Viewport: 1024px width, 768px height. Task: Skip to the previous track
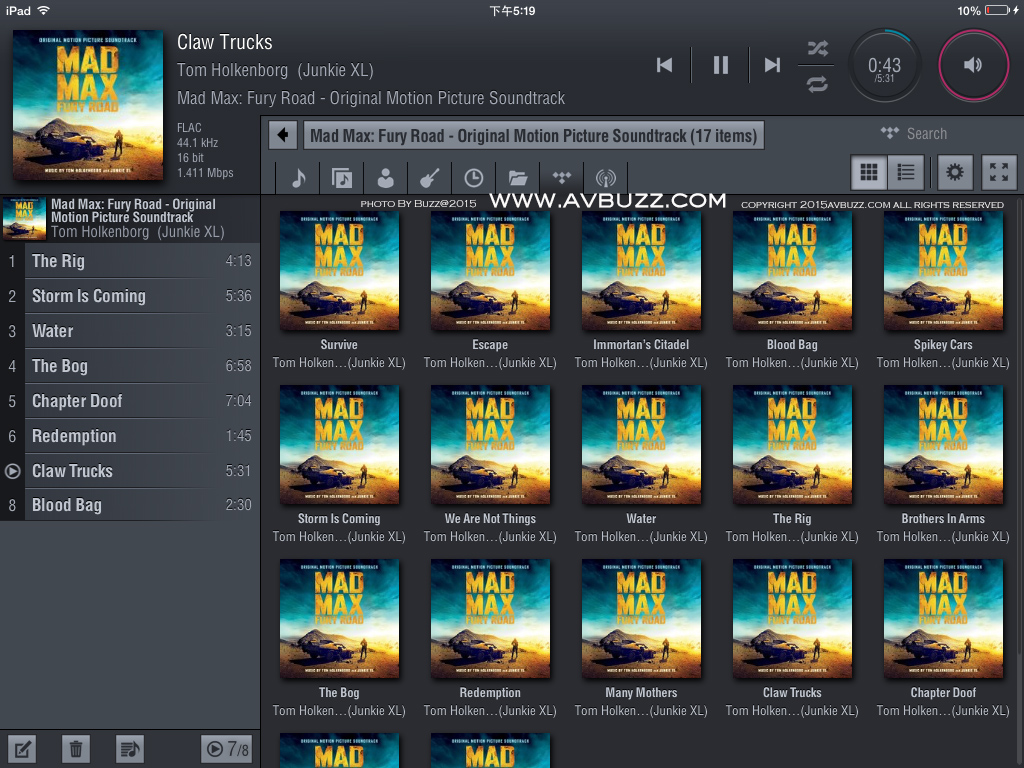pyautogui.click(x=664, y=65)
